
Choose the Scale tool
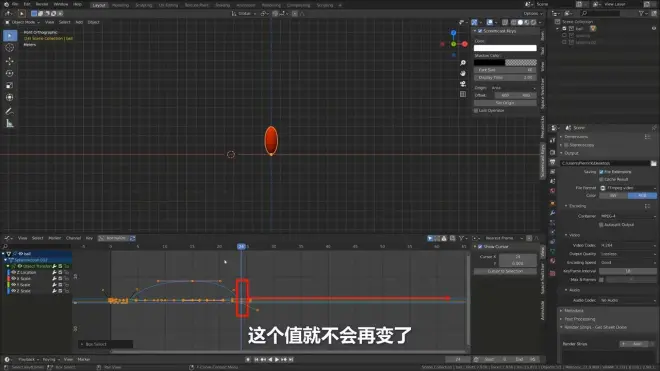[10, 85]
